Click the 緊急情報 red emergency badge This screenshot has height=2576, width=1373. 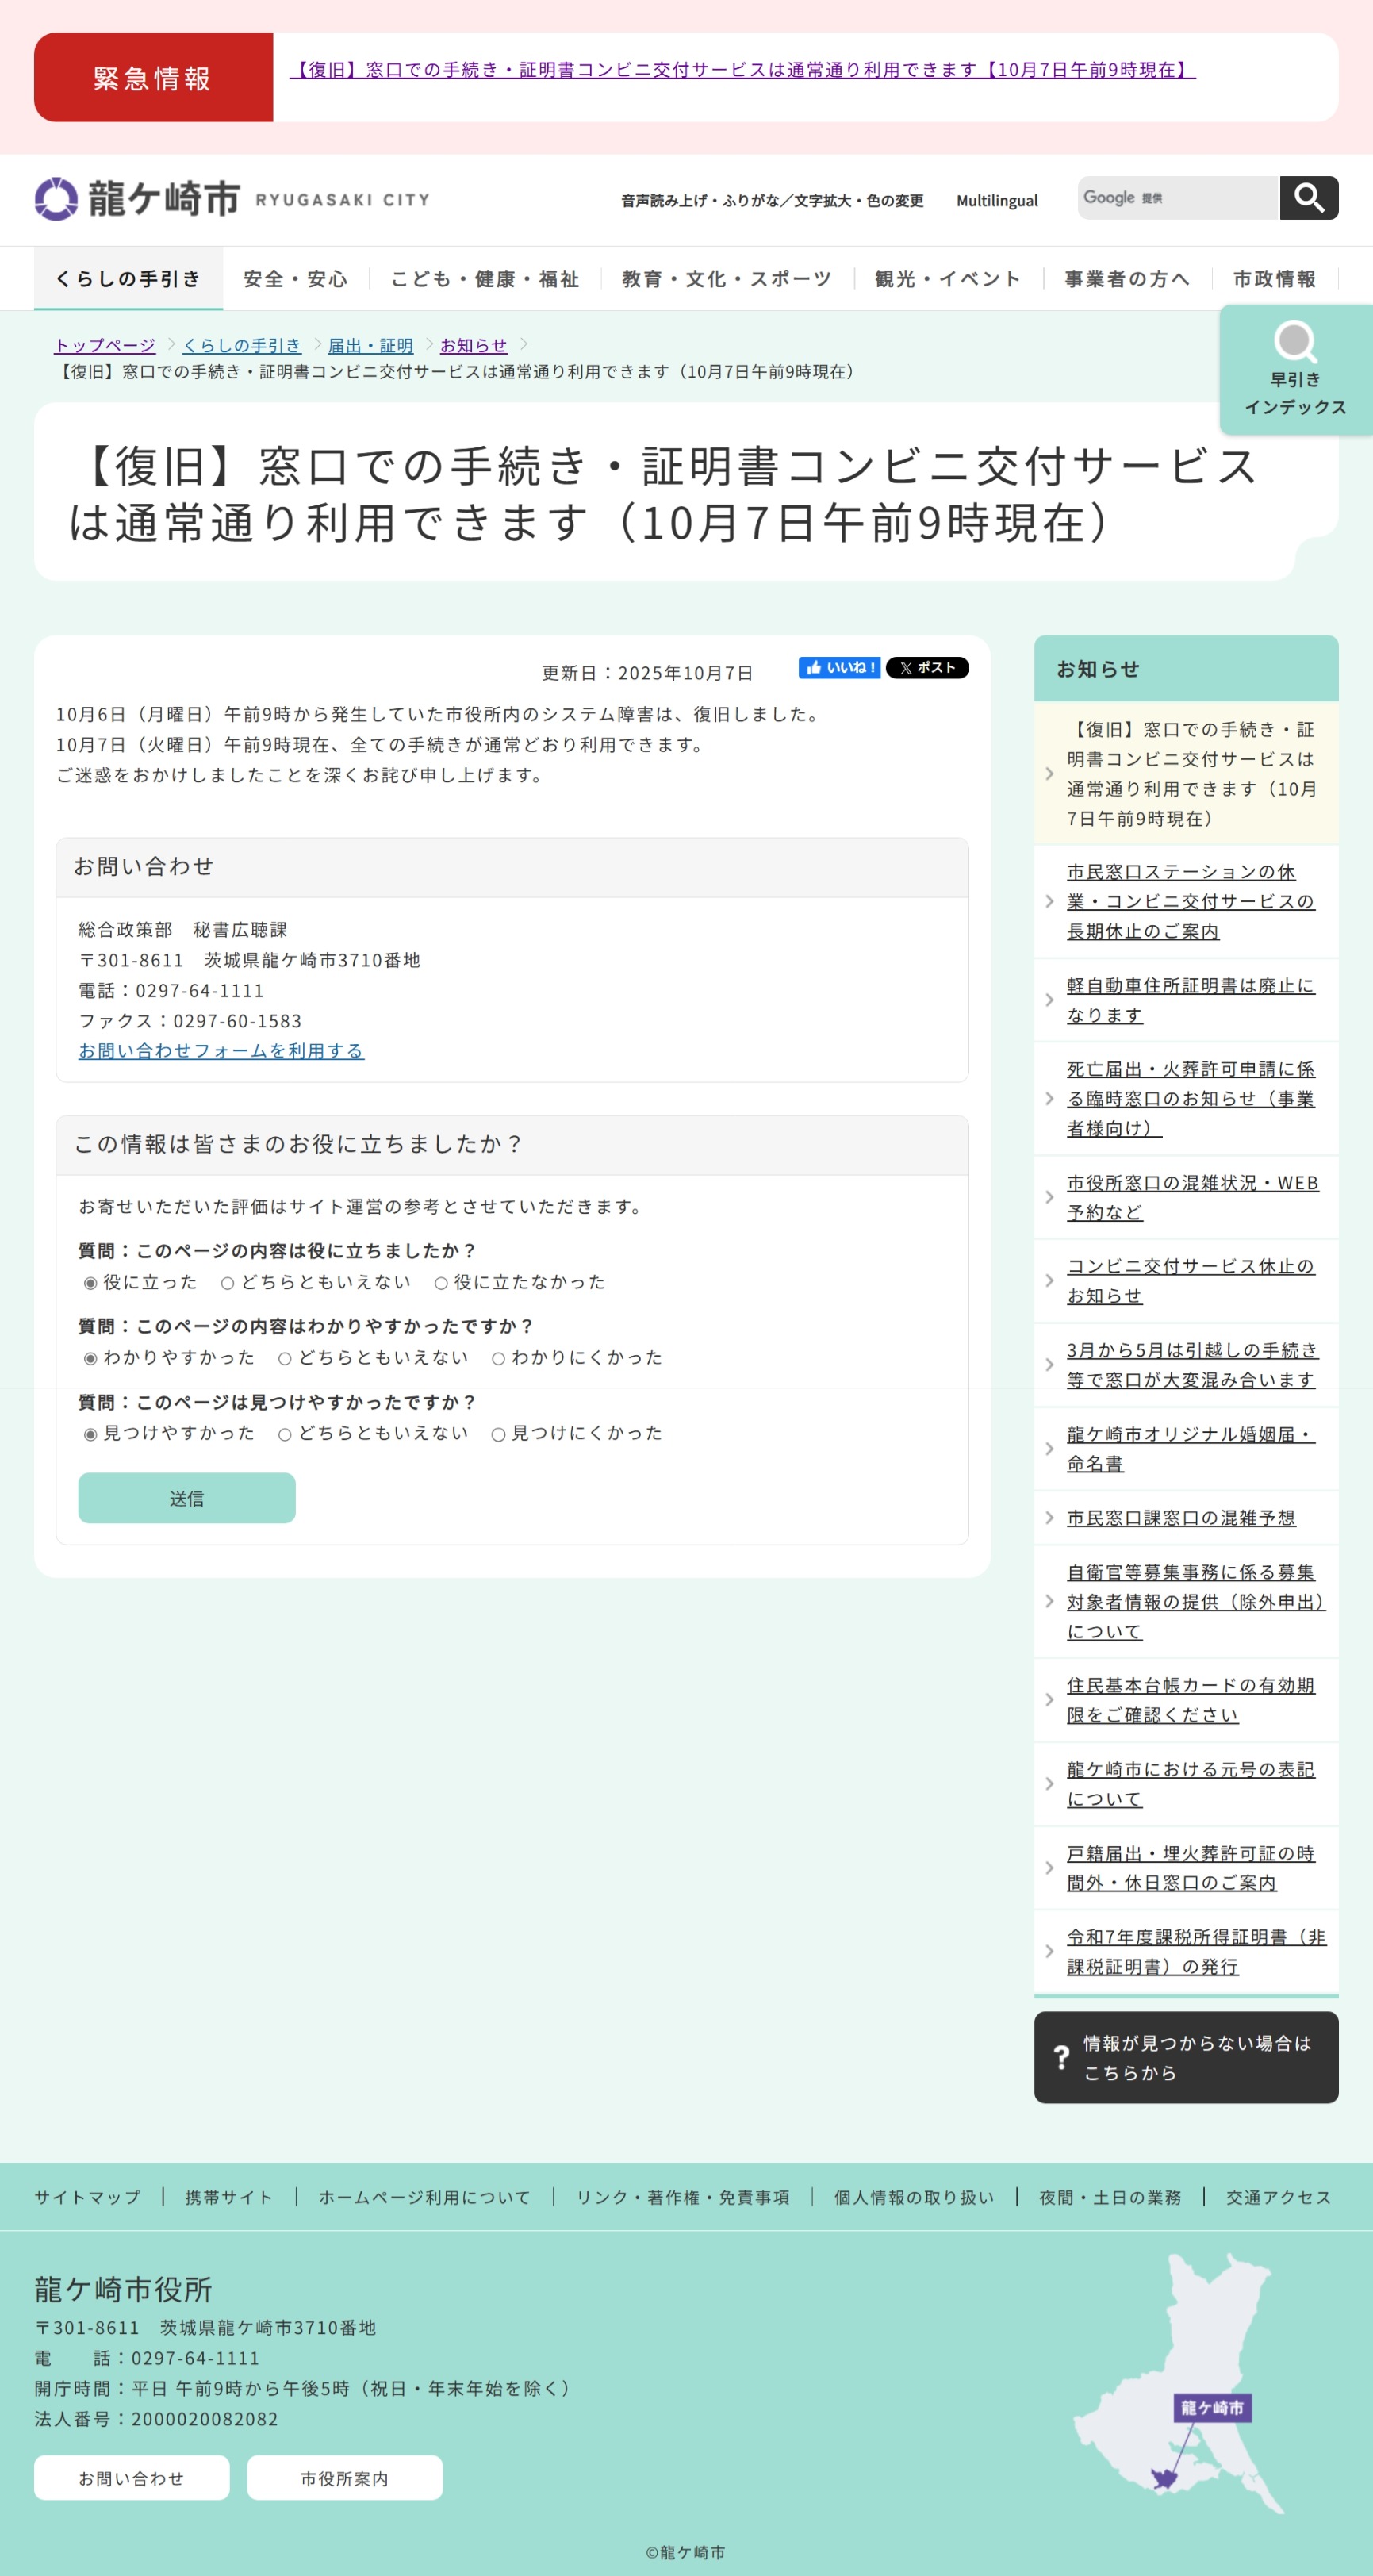(153, 78)
